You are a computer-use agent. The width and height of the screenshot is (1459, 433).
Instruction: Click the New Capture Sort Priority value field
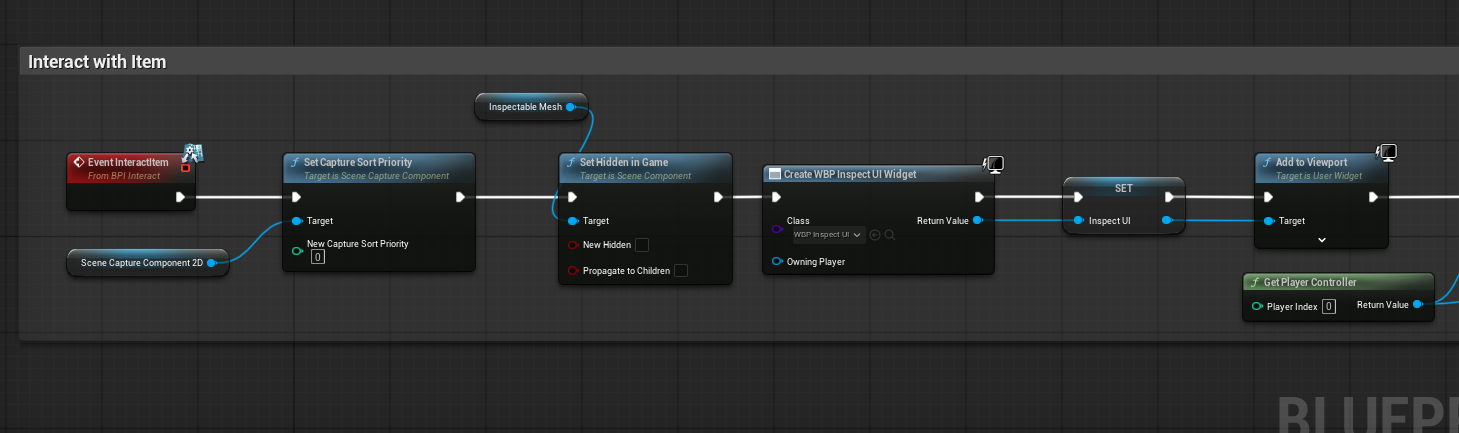pos(317,257)
